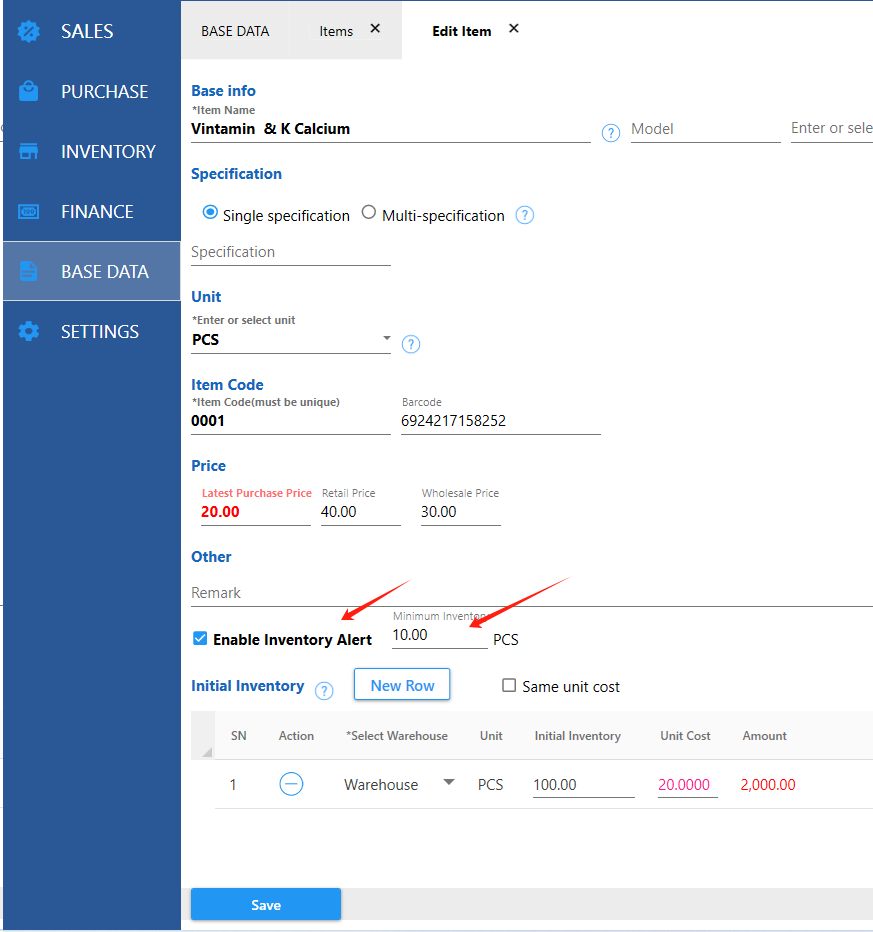
Task: Select Multi-specification radio button
Action: [x=369, y=212]
